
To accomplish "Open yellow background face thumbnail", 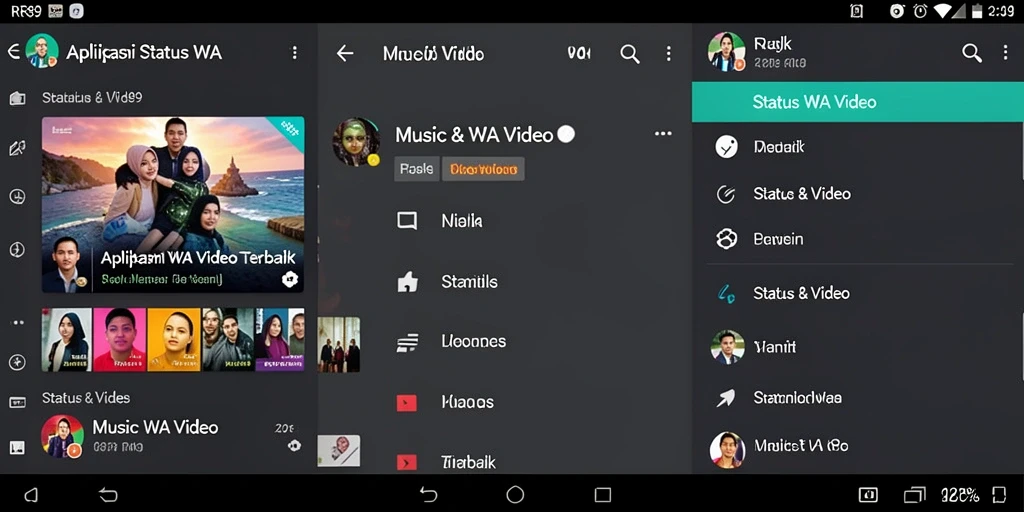I will [x=174, y=340].
